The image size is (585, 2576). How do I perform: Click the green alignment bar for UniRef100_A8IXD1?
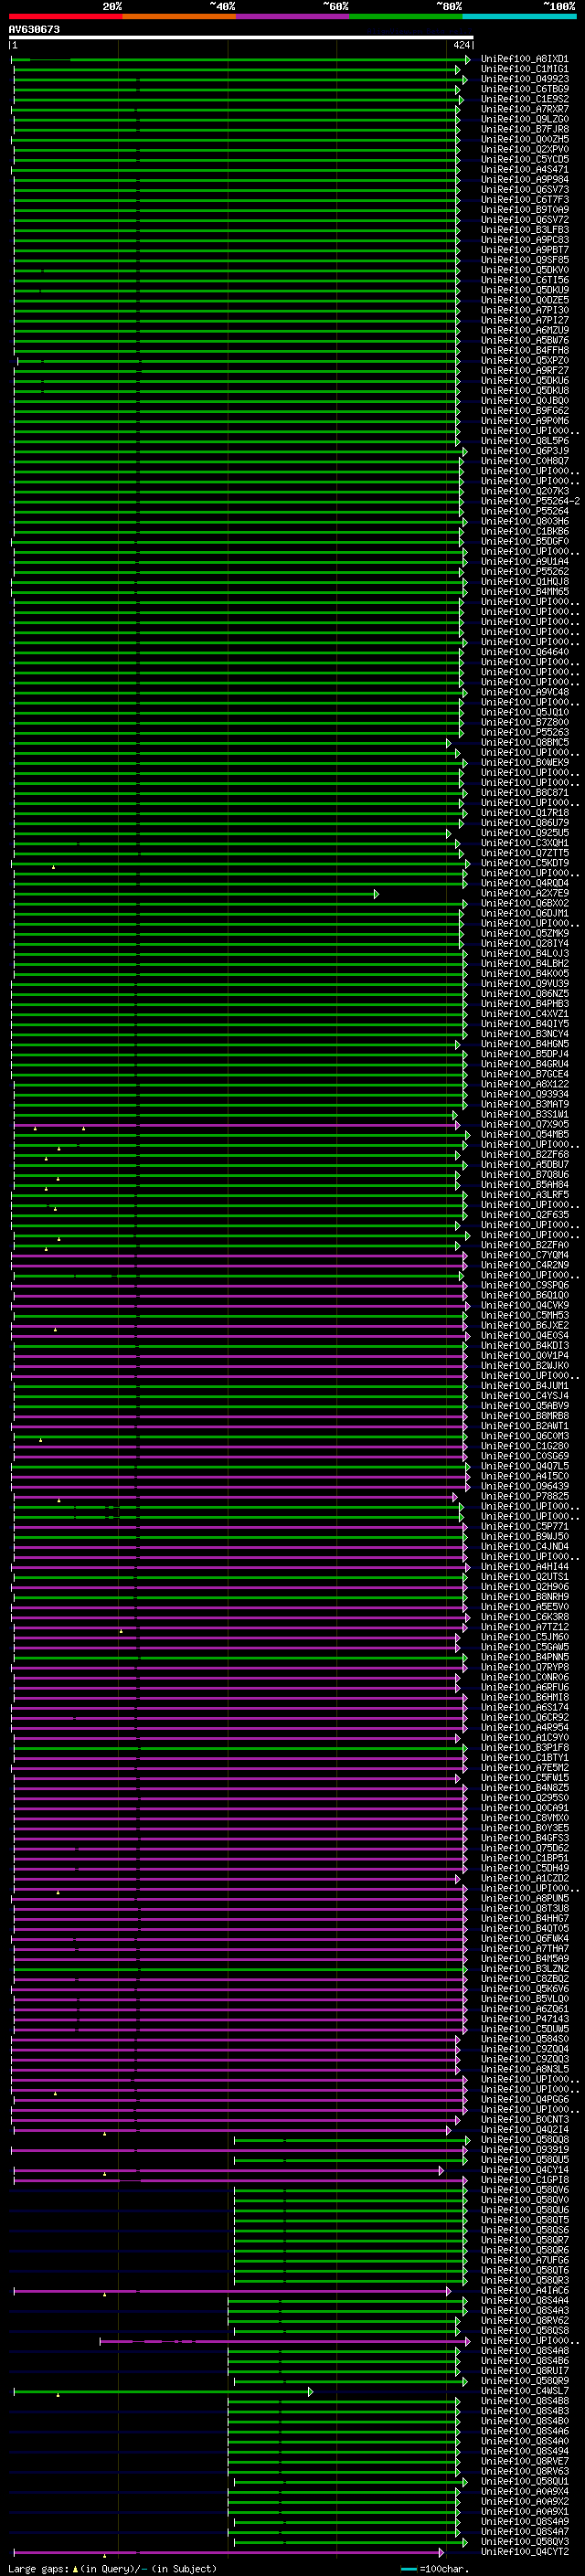click(240, 60)
